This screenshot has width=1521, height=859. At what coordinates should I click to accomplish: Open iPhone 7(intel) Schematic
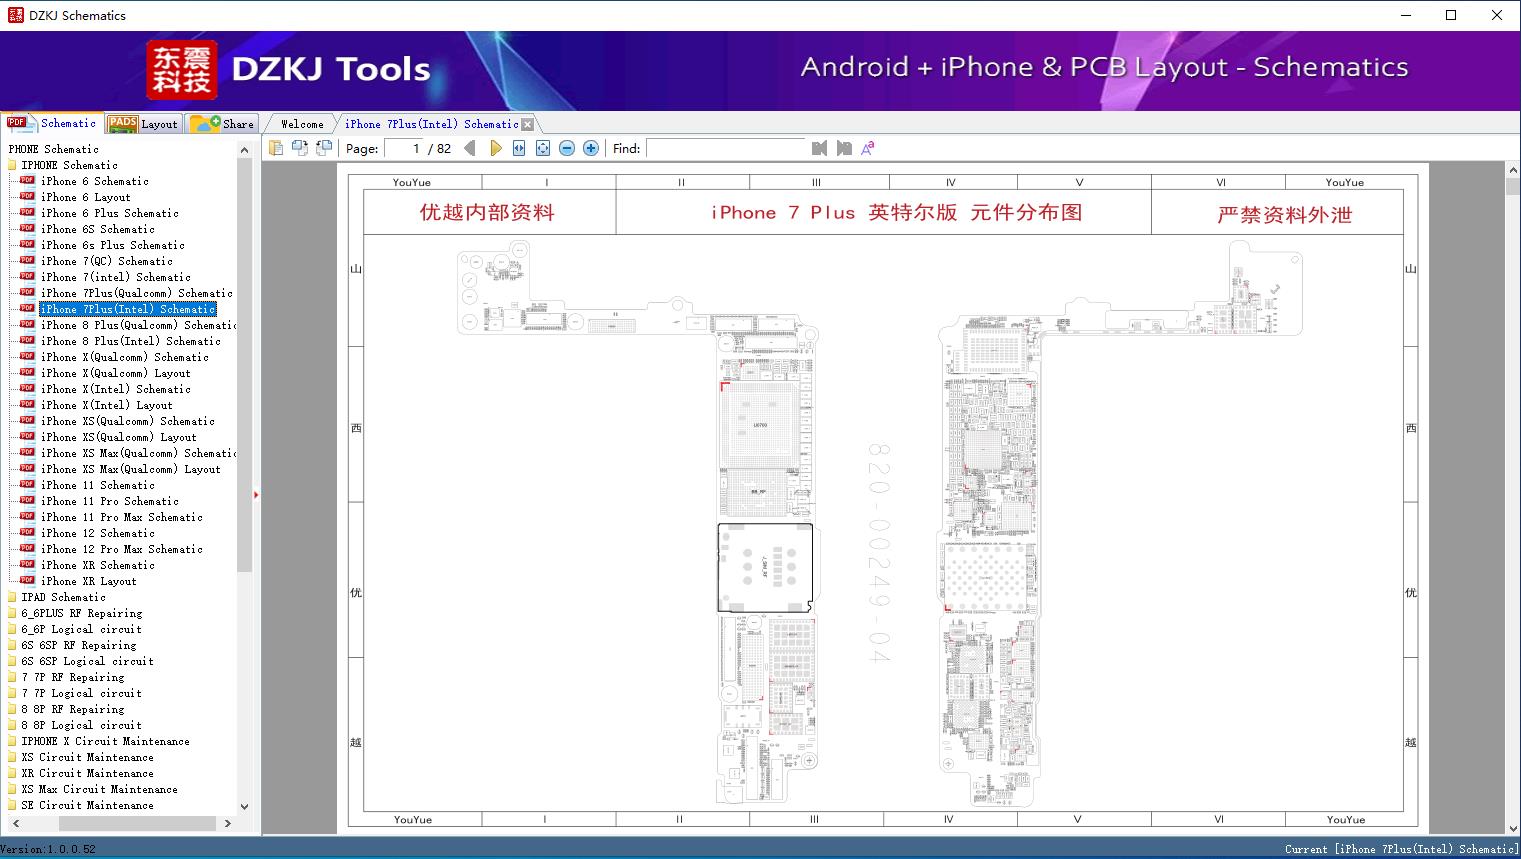(x=115, y=277)
